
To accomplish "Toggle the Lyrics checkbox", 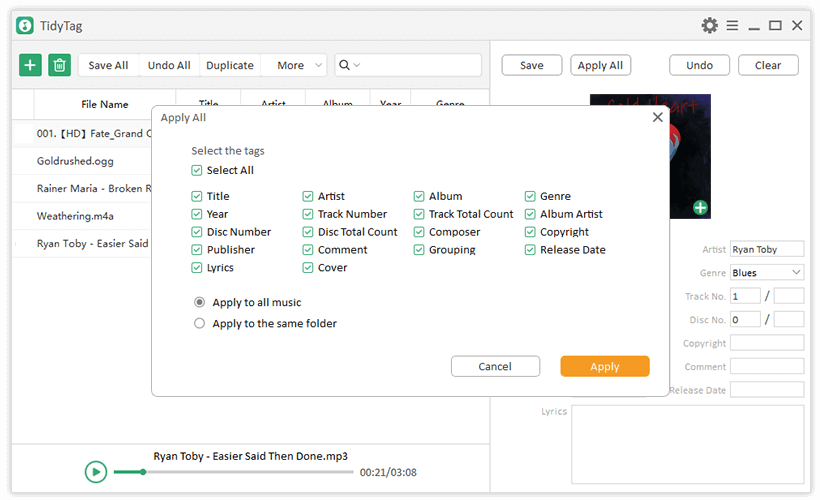I will [x=197, y=267].
